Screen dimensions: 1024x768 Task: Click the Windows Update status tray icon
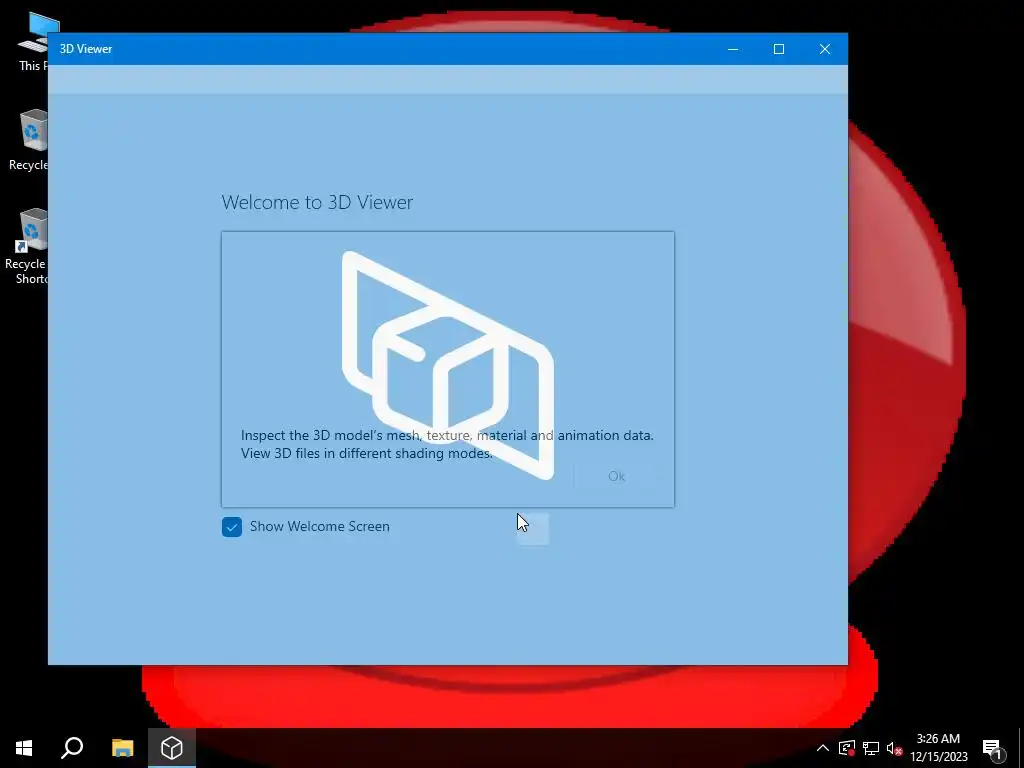click(x=847, y=748)
